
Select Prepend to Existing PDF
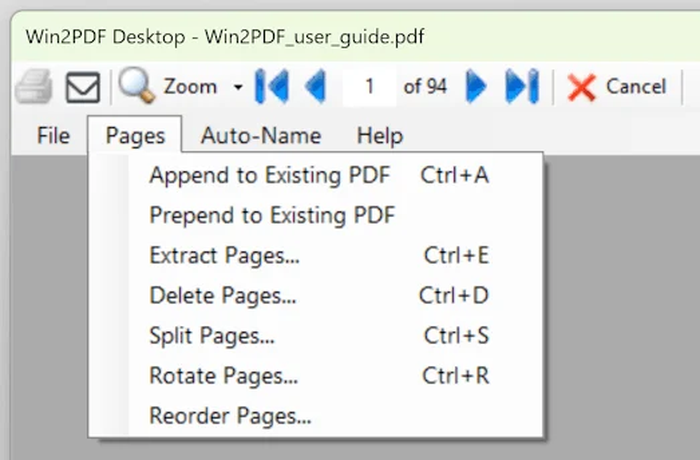[316, 215]
